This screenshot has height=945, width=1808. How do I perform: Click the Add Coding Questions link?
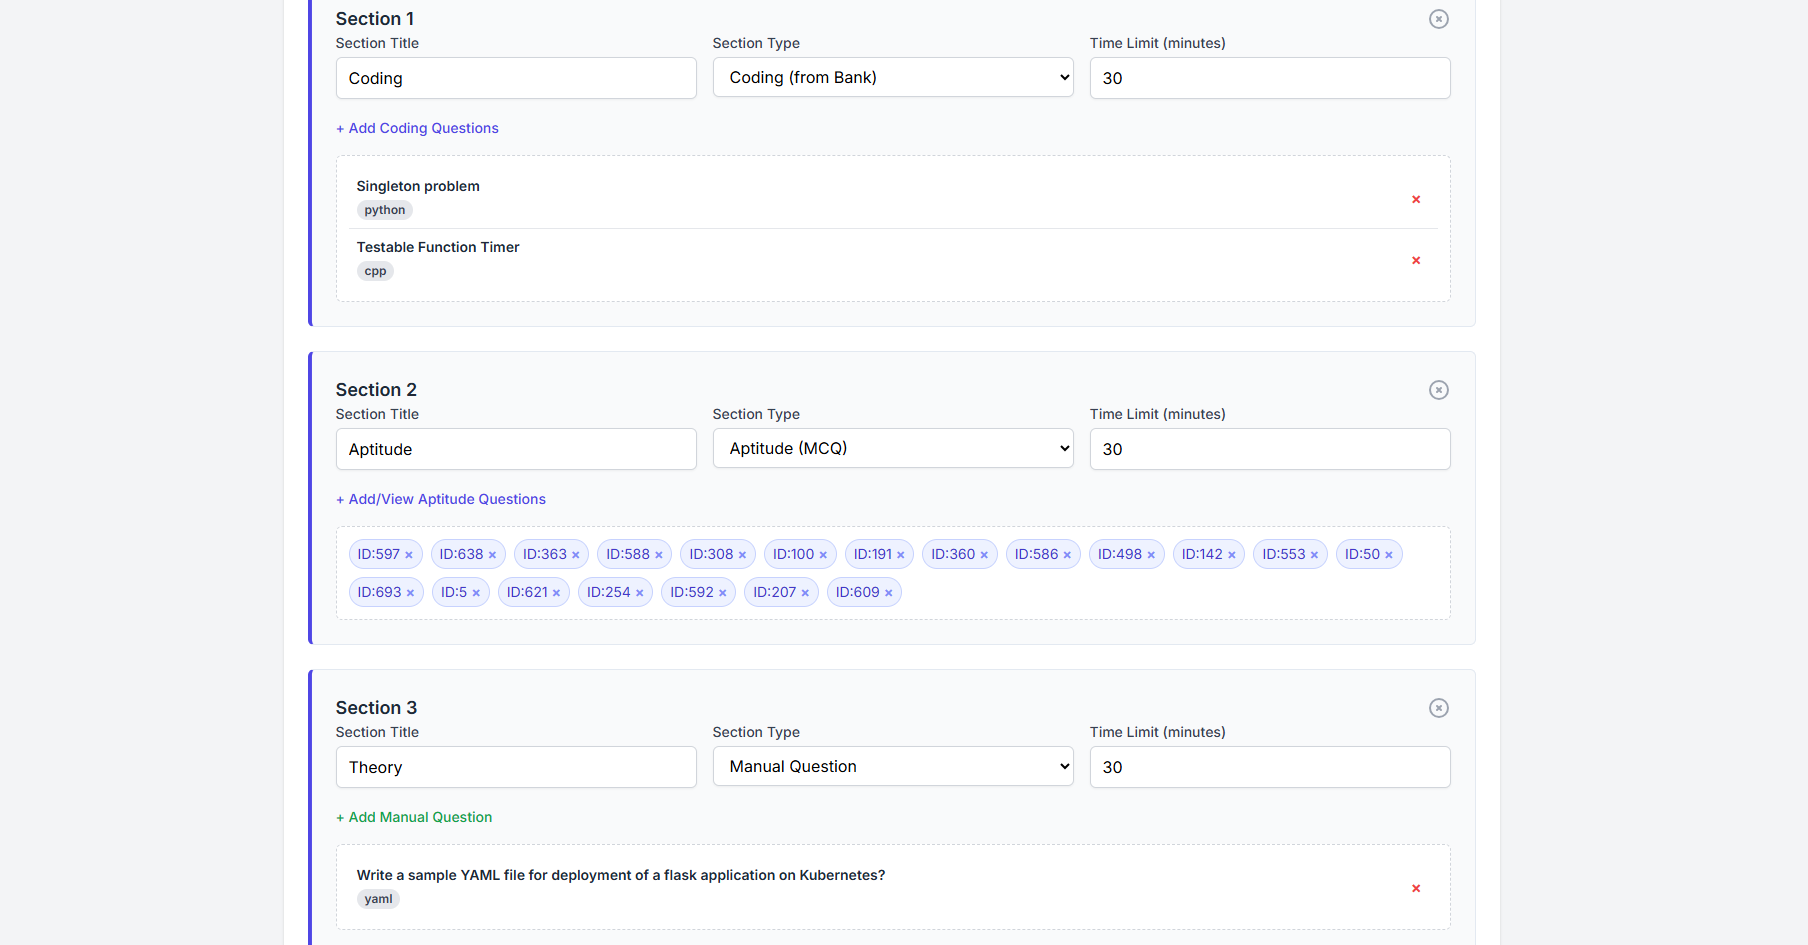[x=417, y=128]
